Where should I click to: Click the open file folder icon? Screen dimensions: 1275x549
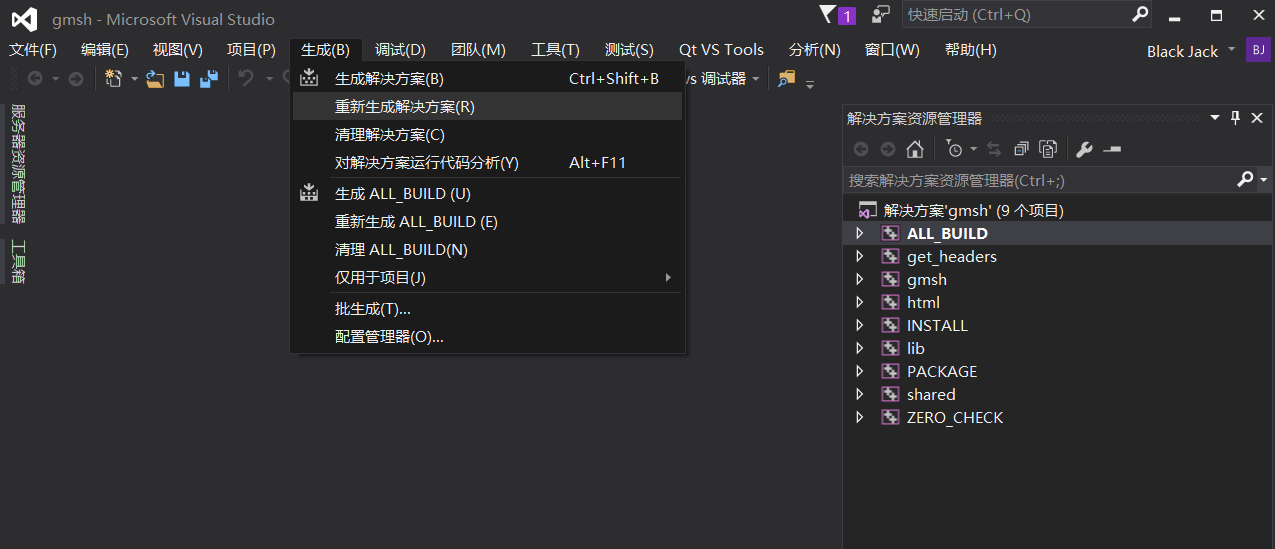tap(155, 78)
